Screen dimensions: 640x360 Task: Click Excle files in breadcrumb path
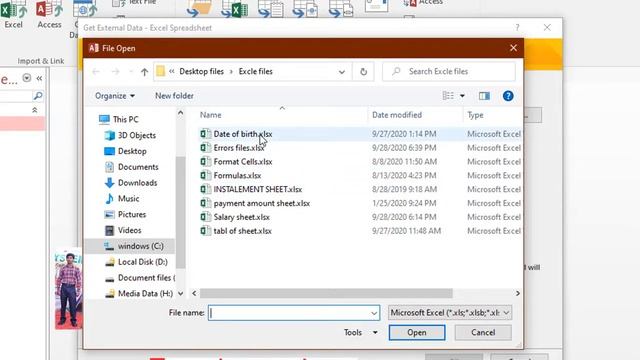click(x=256, y=71)
